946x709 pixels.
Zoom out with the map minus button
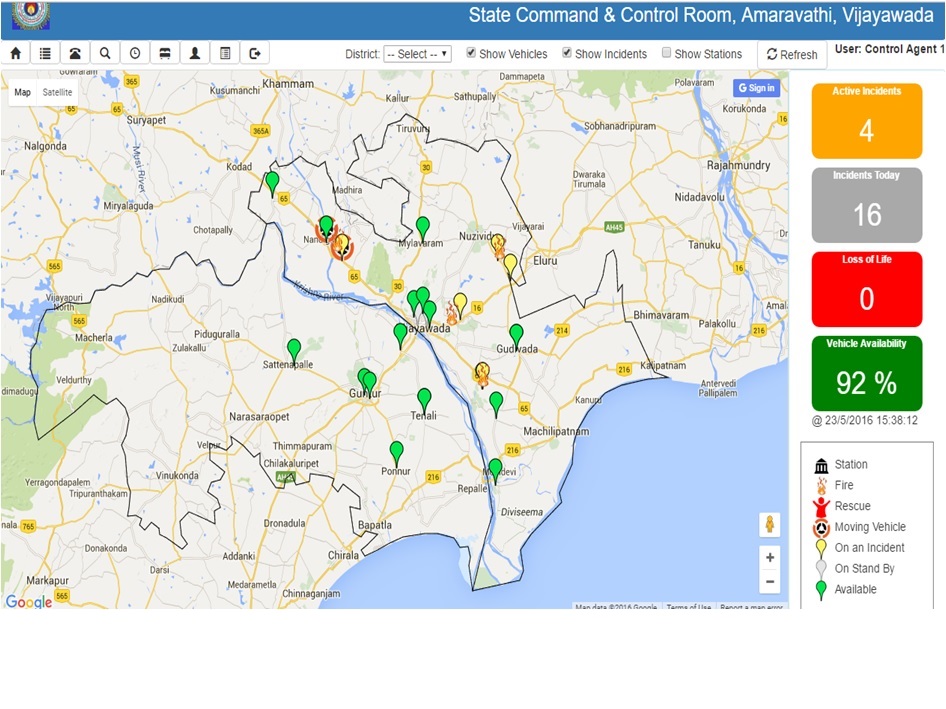(770, 581)
